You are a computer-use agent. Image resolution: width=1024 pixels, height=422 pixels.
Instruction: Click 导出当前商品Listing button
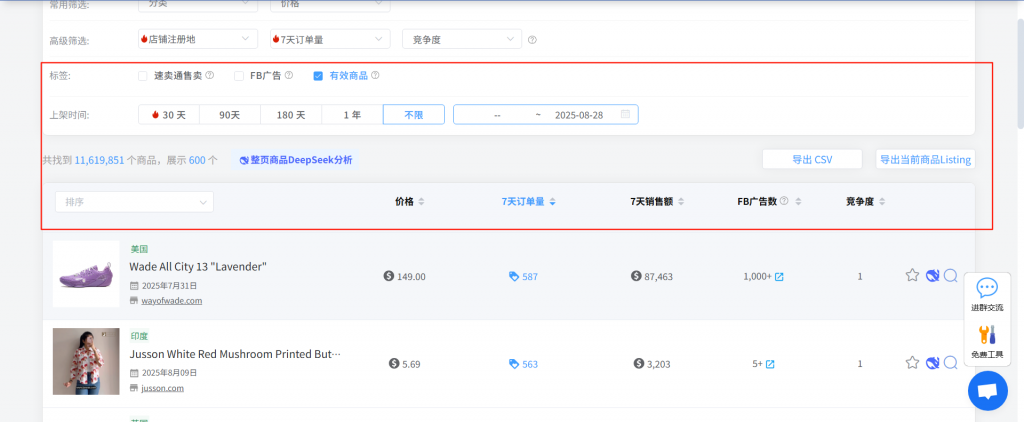tap(925, 159)
